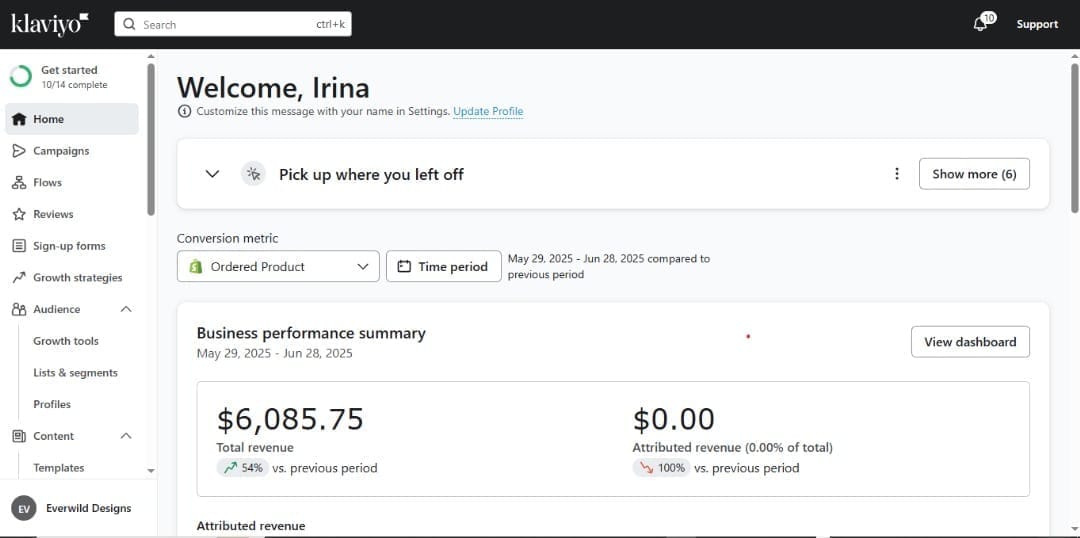This screenshot has width=1080, height=538.
Task: Open the three-dot options menu
Action: pos(897,174)
